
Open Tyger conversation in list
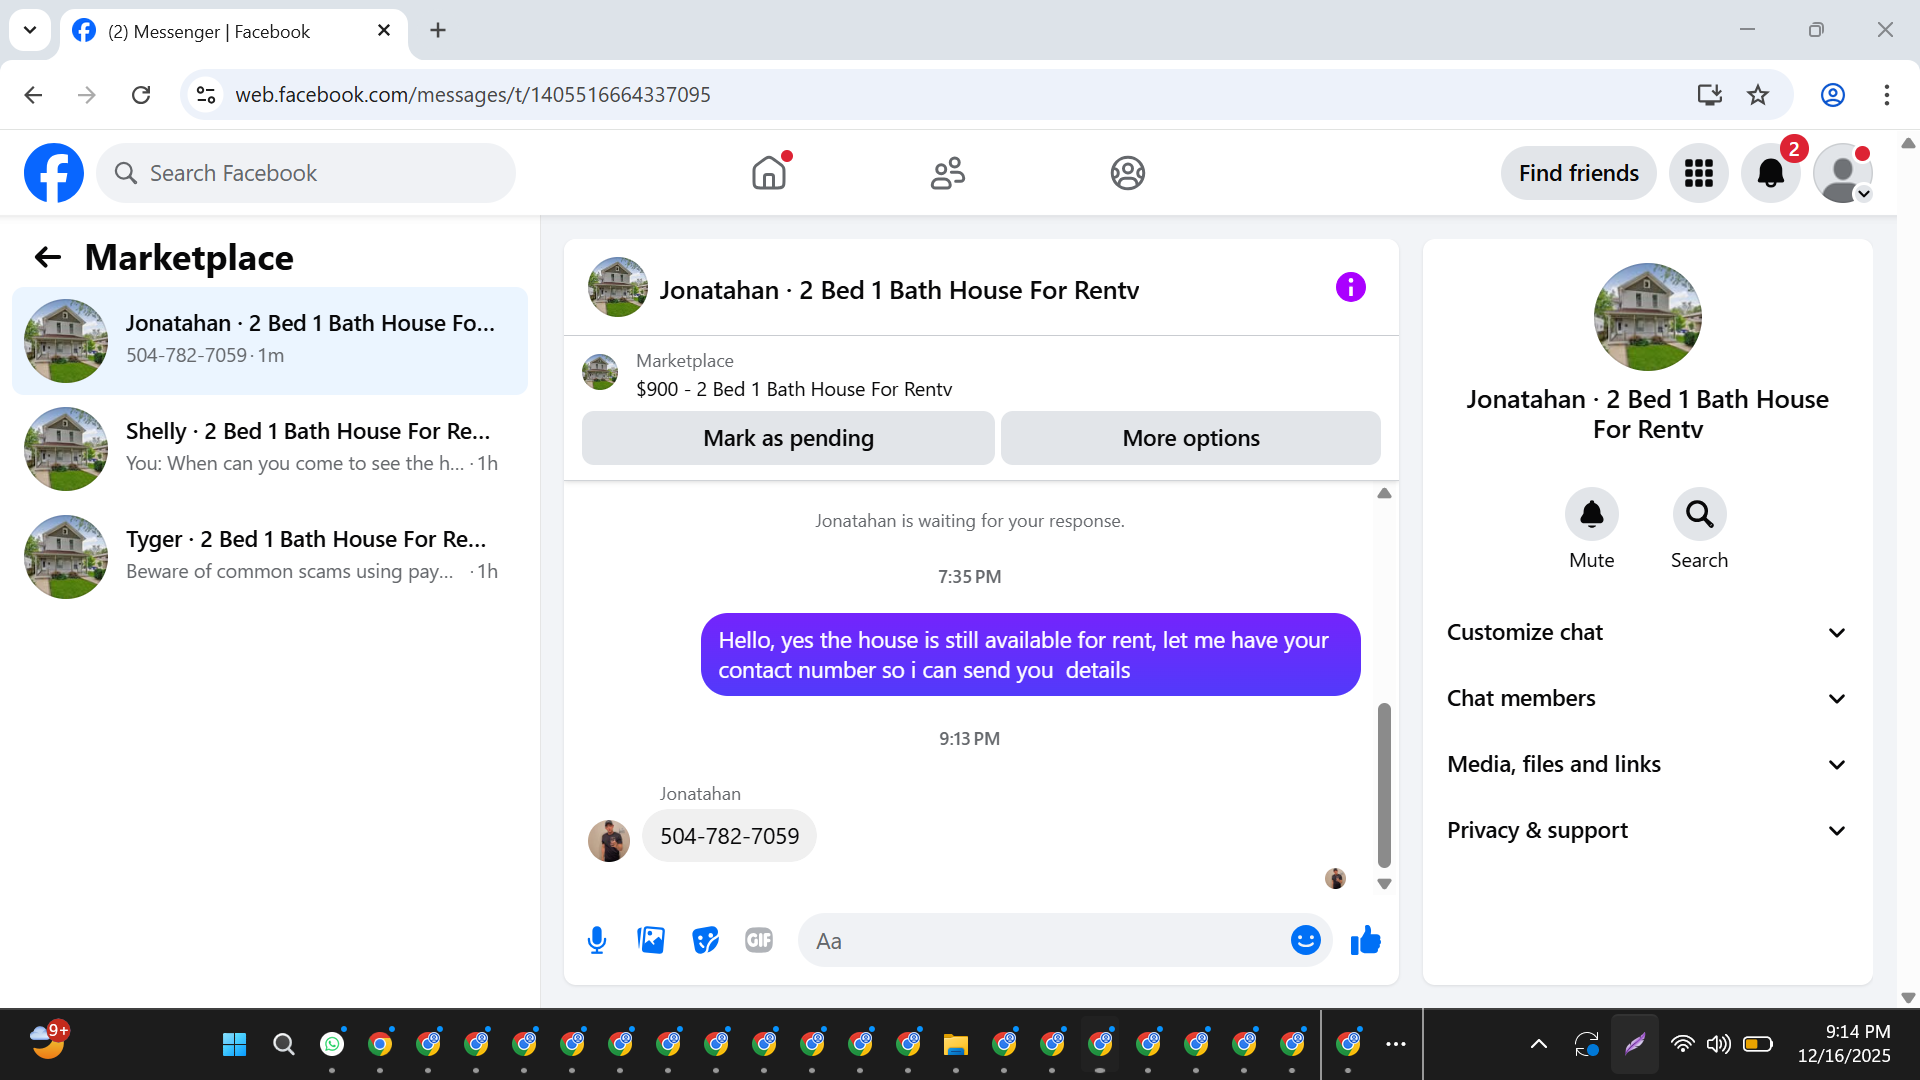pyautogui.click(x=270, y=557)
